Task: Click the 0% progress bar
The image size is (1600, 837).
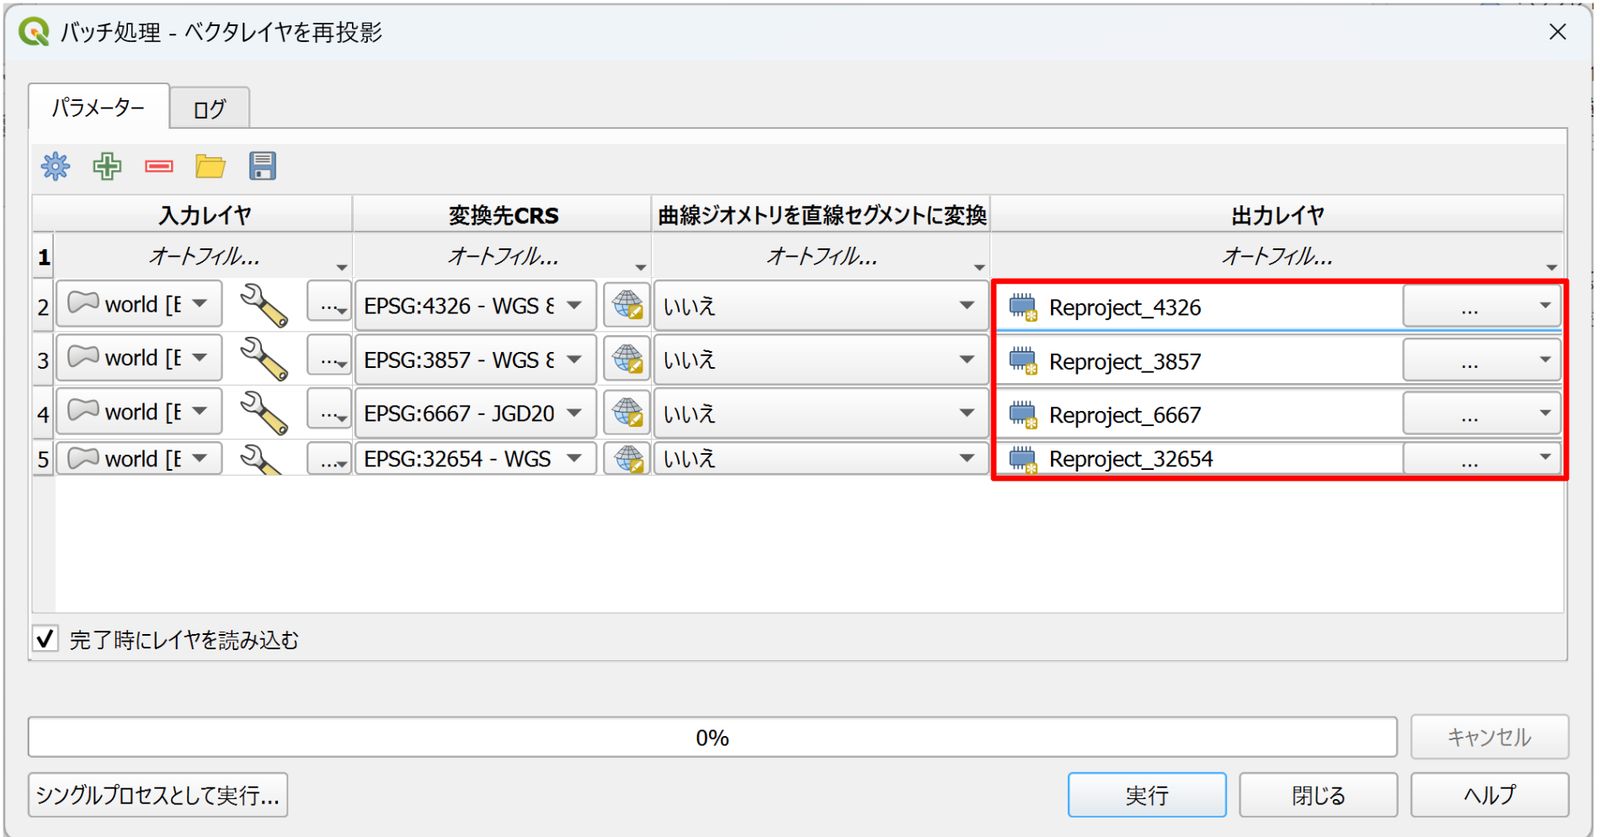Action: tap(712, 737)
